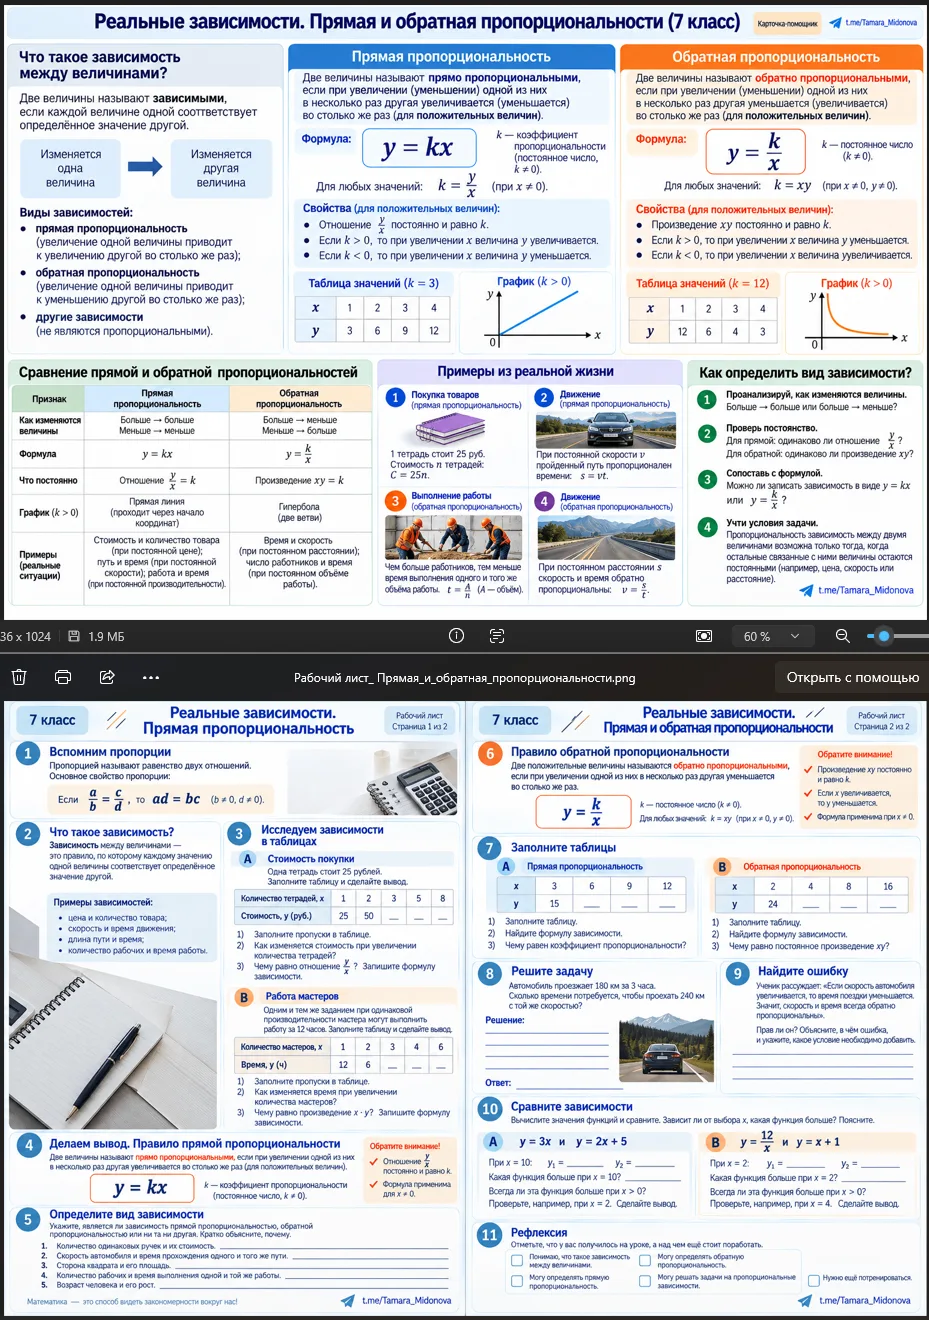
Task: Click the file name title text
Action: 464,677
